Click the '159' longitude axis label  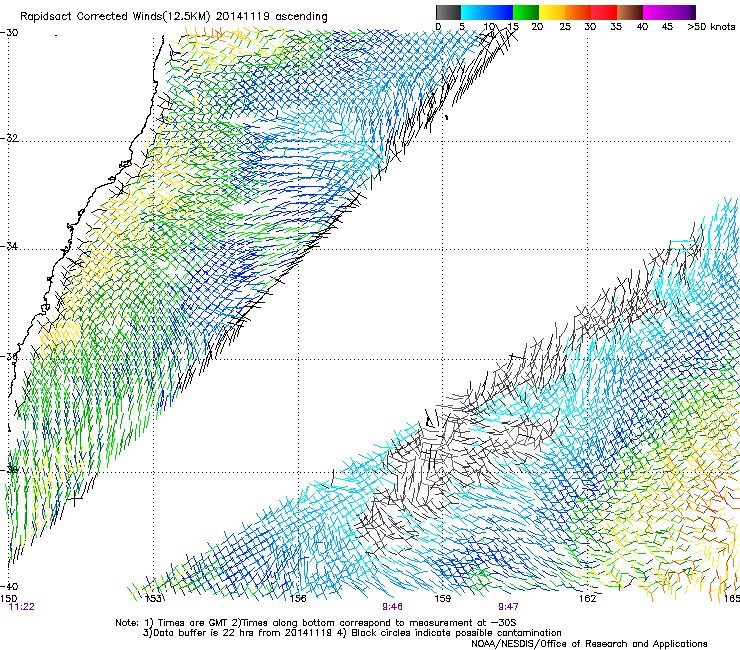pyautogui.click(x=442, y=598)
